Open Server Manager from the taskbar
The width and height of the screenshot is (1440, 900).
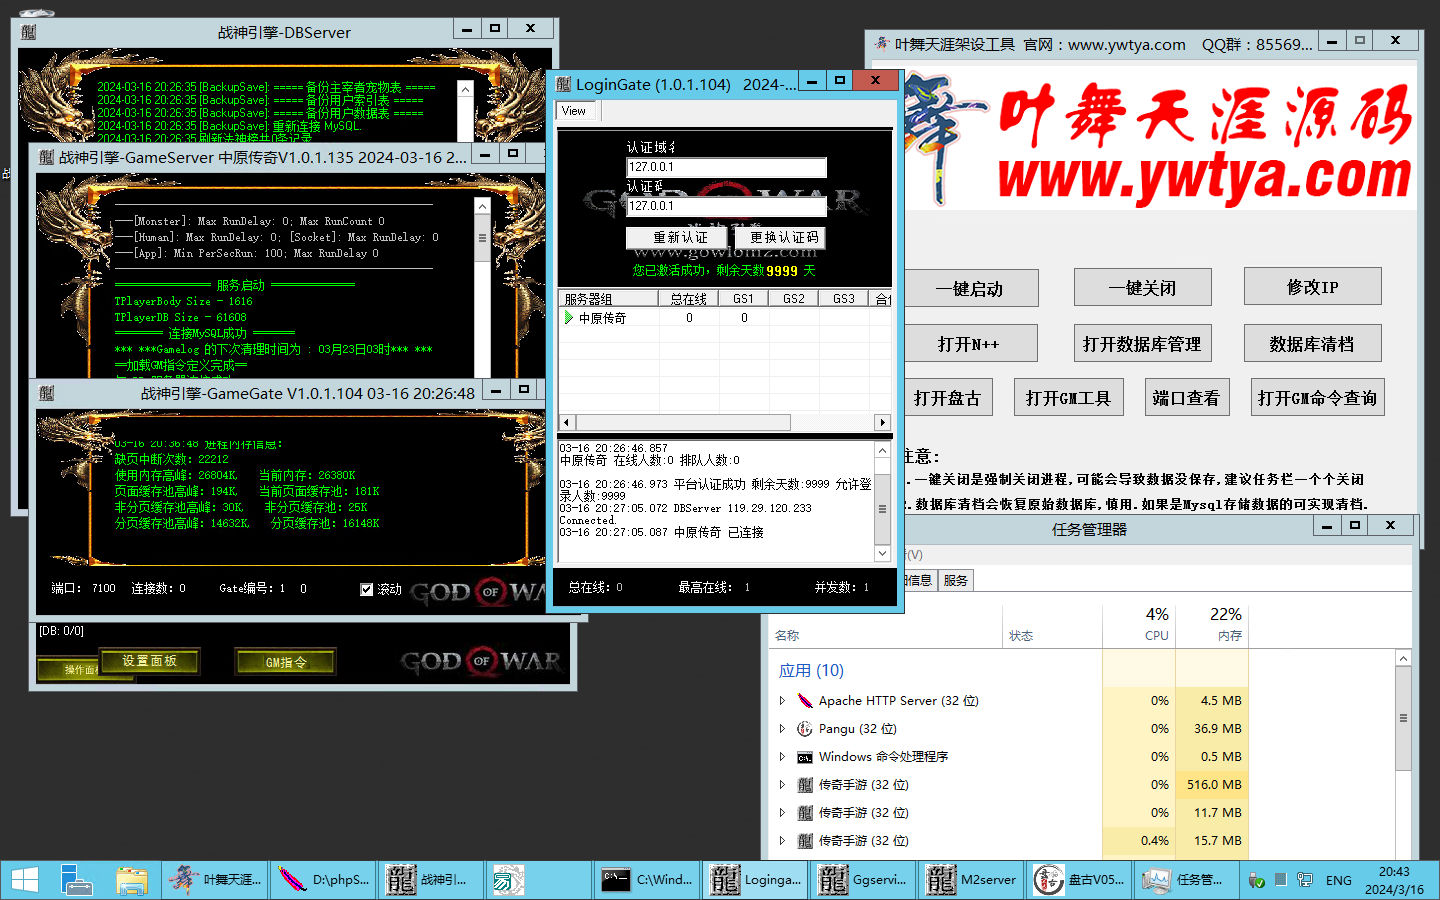tap(77, 880)
